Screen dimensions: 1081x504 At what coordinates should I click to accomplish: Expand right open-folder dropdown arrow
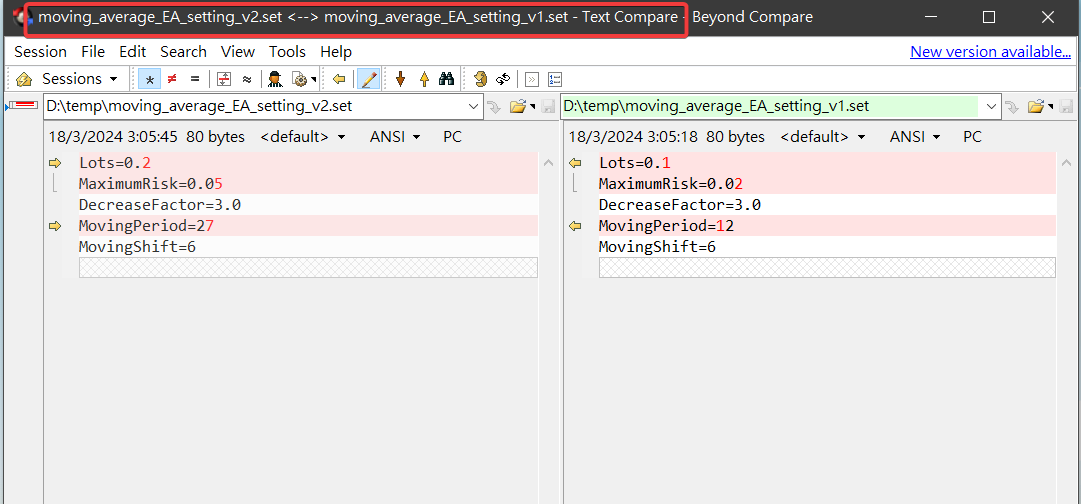(1050, 106)
